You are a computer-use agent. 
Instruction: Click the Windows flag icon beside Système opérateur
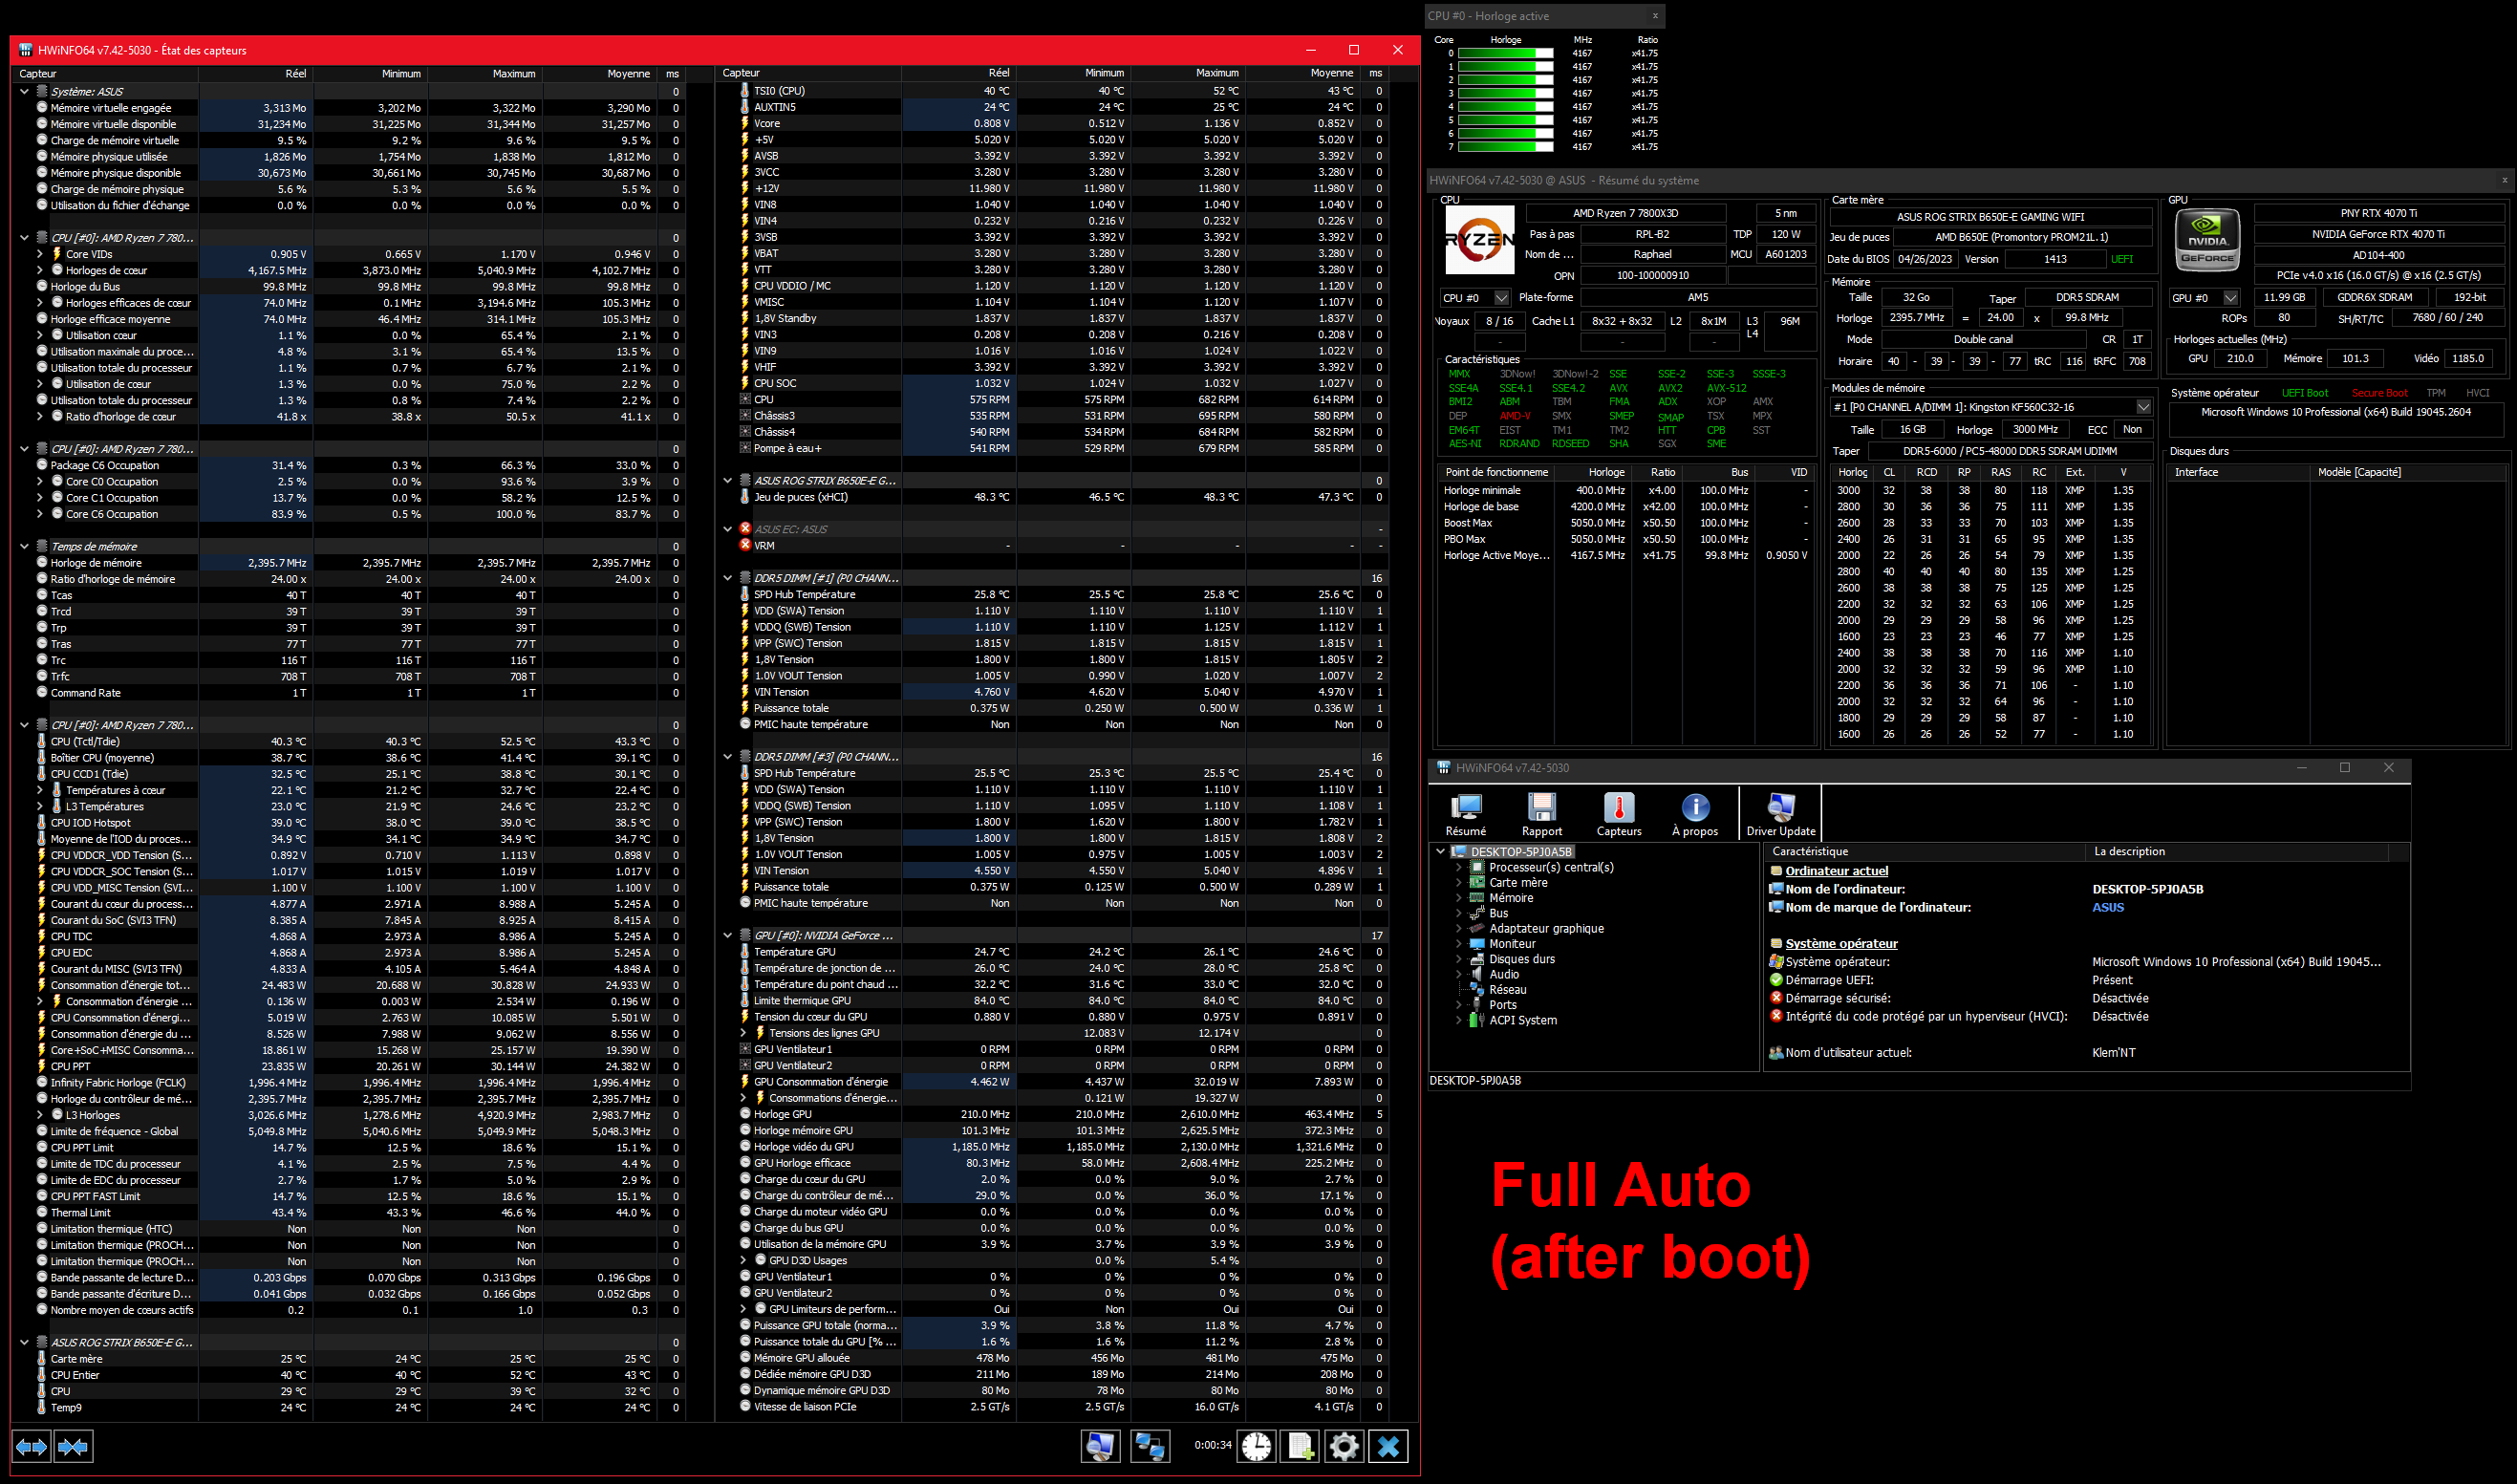[x=1776, y=962]
